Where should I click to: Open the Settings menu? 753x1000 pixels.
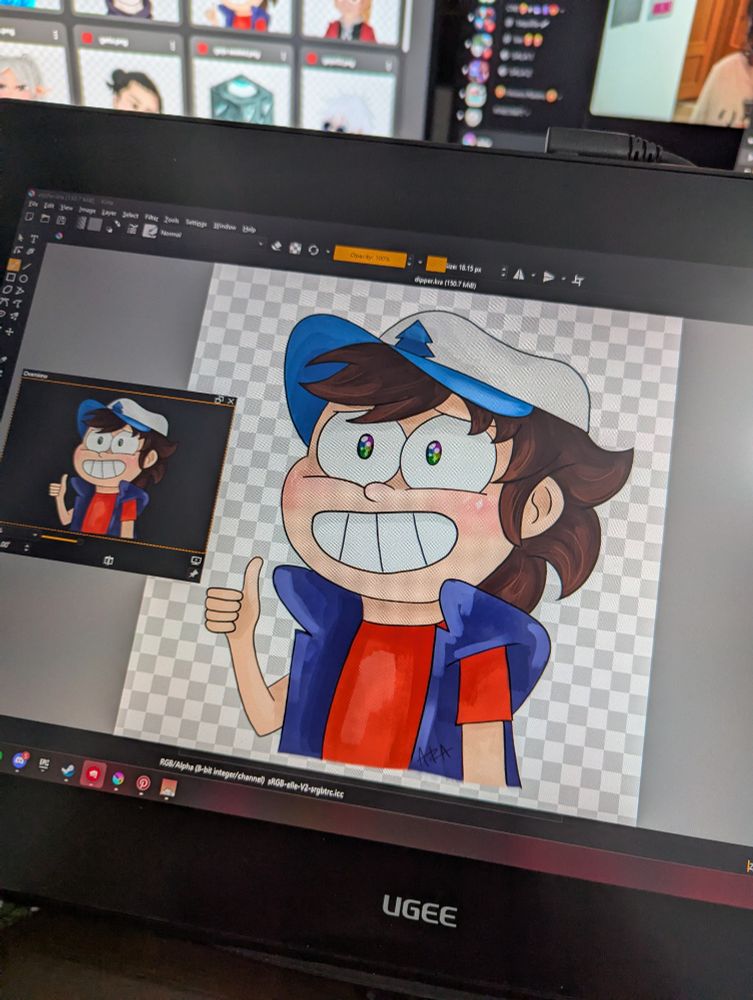point(196,223)
